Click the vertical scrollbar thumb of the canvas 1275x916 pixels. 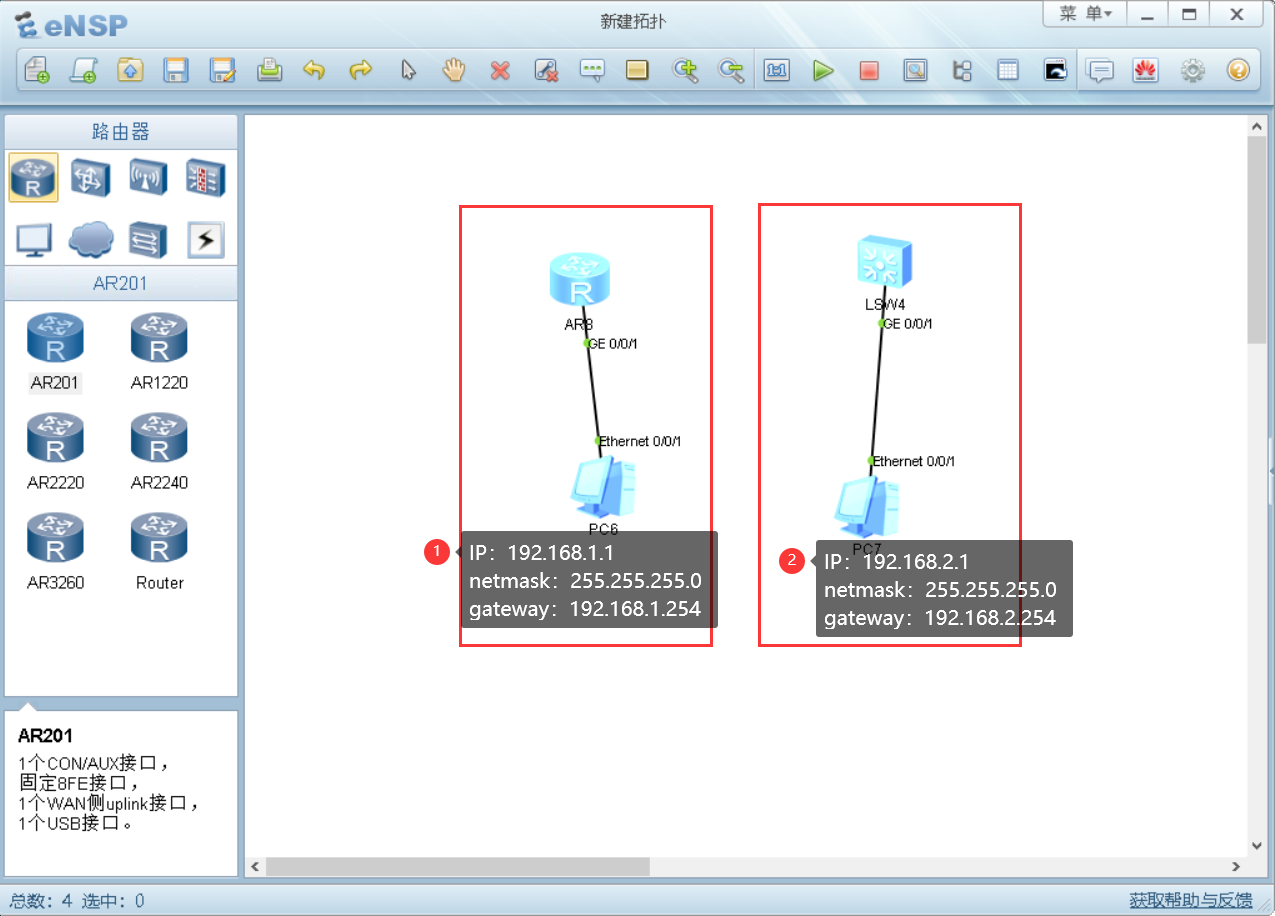pos(1257,240)
